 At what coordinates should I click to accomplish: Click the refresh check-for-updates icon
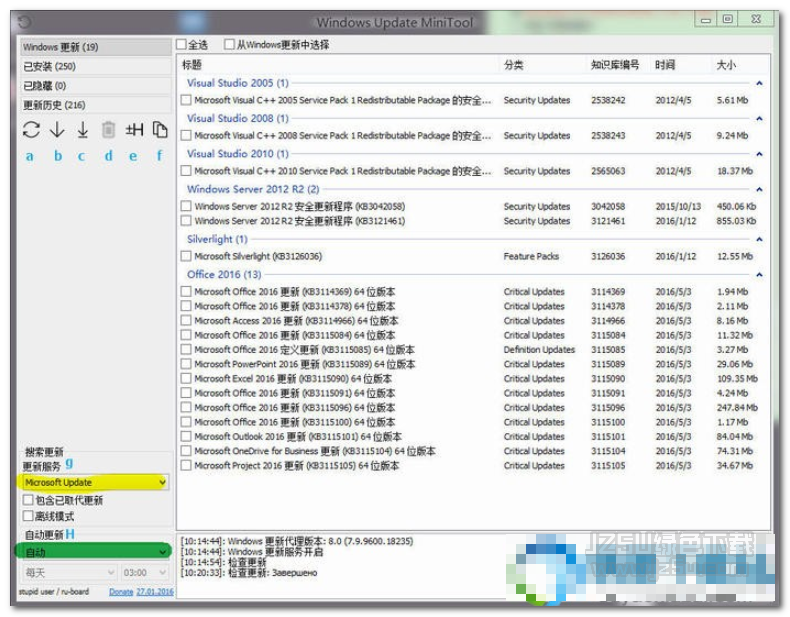31,130
